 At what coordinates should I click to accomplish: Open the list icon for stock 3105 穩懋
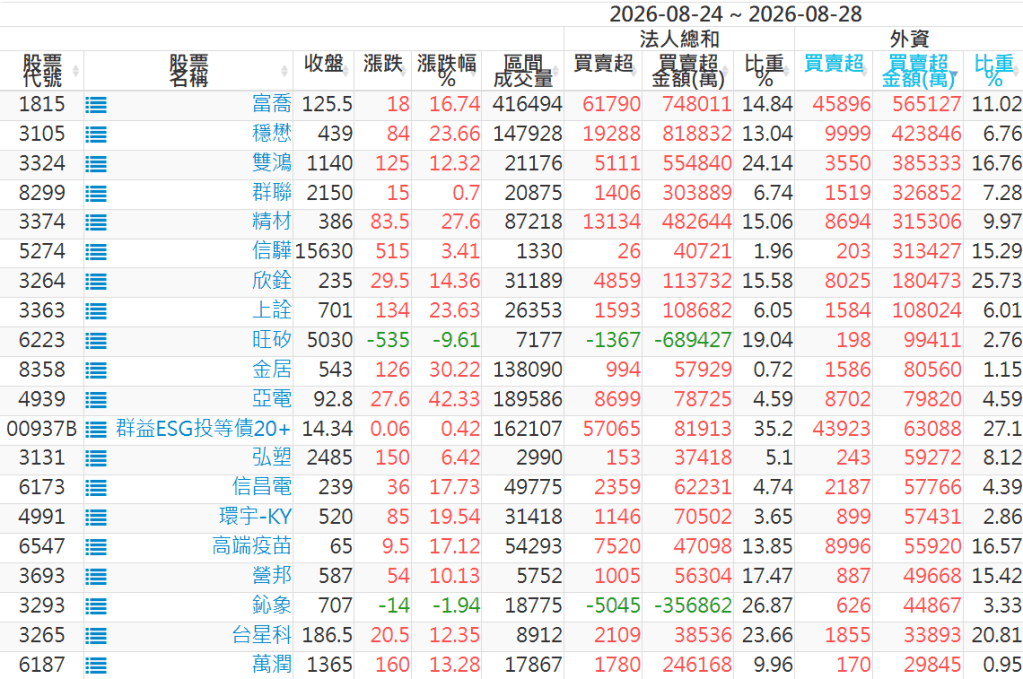point(96,134)
